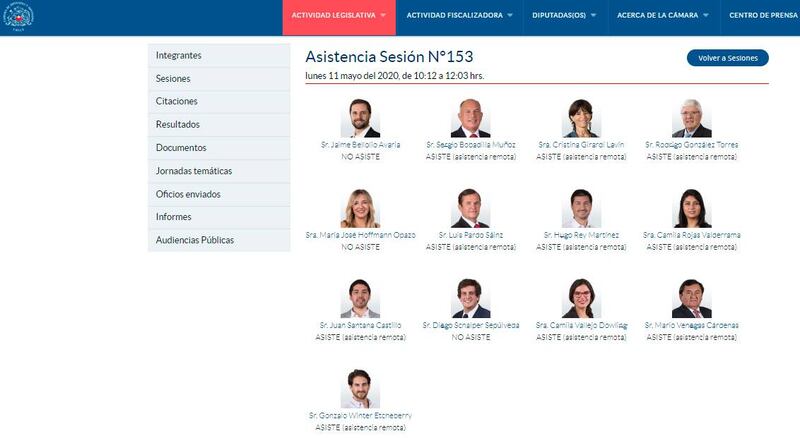Open the Sra. Camila Vallejo Dowling link
Viewport: 800px width, 438px height.
tap(581, 325)
